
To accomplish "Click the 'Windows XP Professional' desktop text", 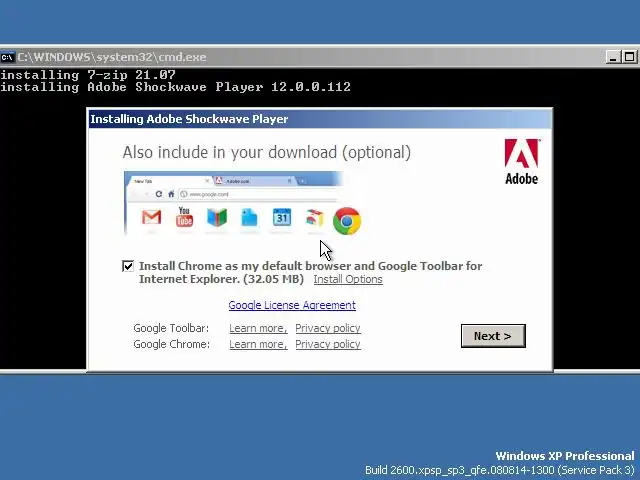I will point(565,456).
